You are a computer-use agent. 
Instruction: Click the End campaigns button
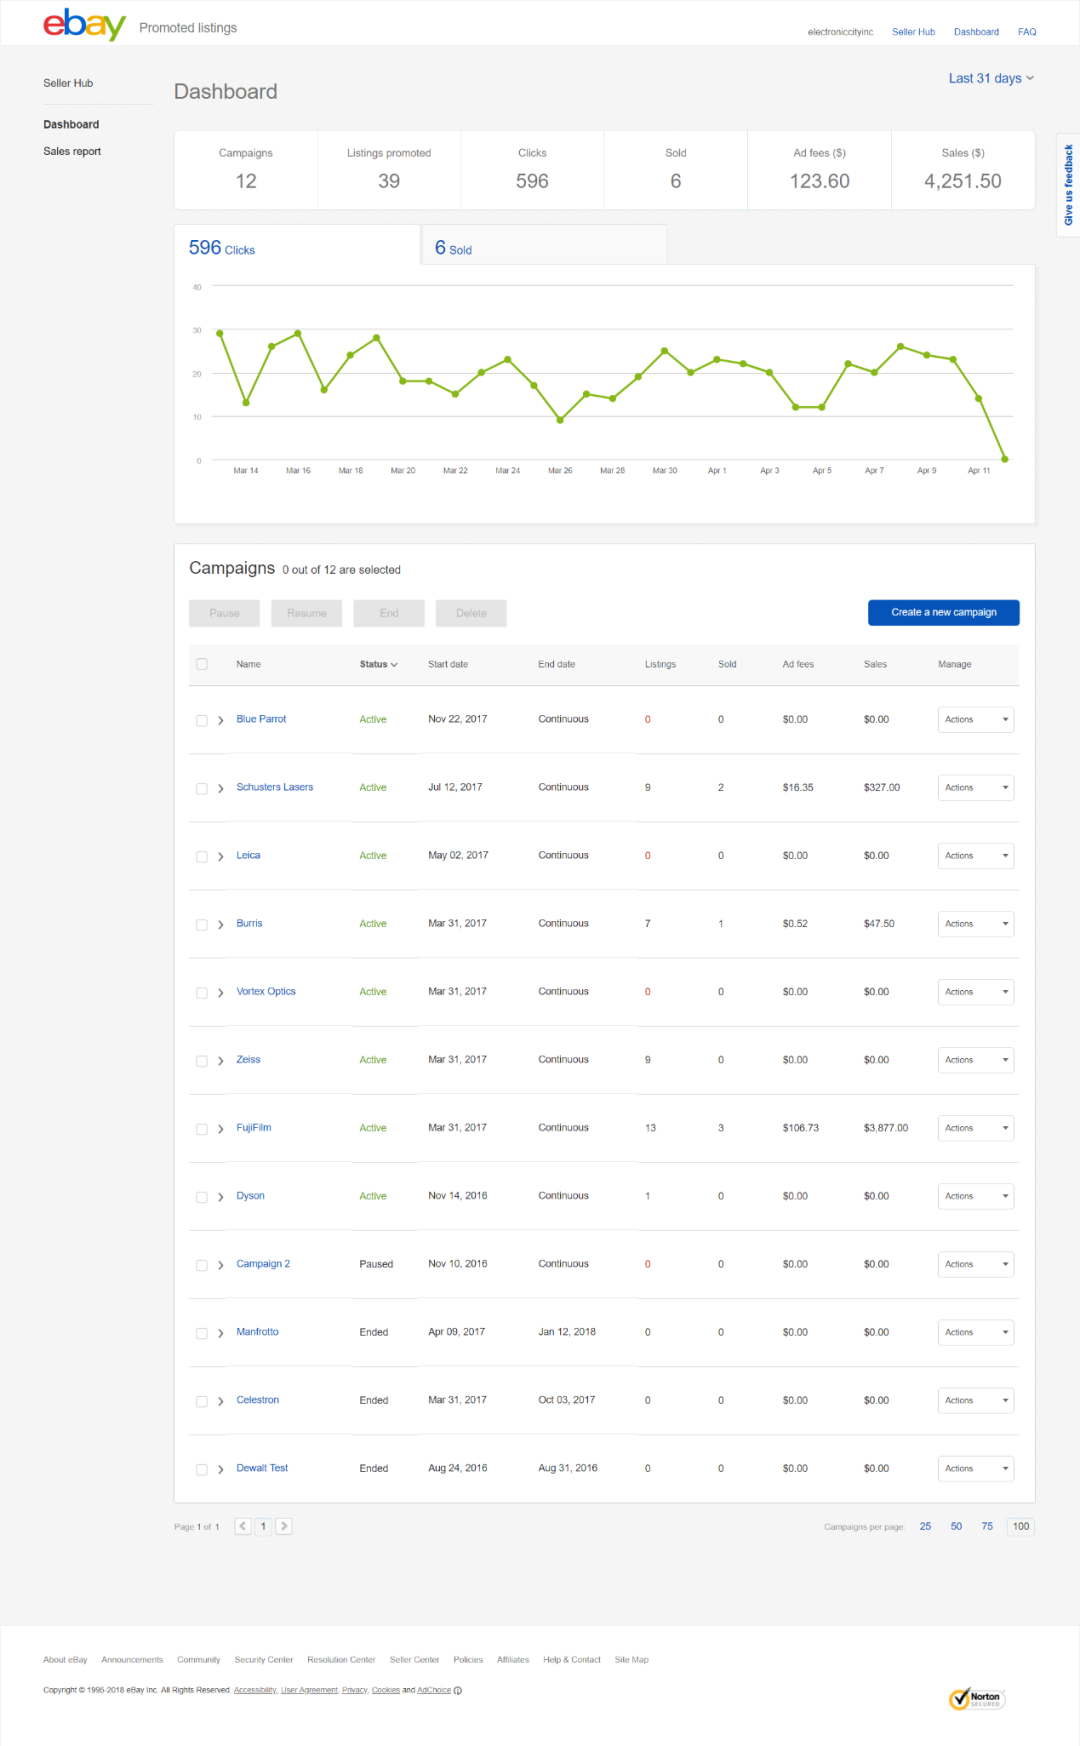(x=389, y=613)
